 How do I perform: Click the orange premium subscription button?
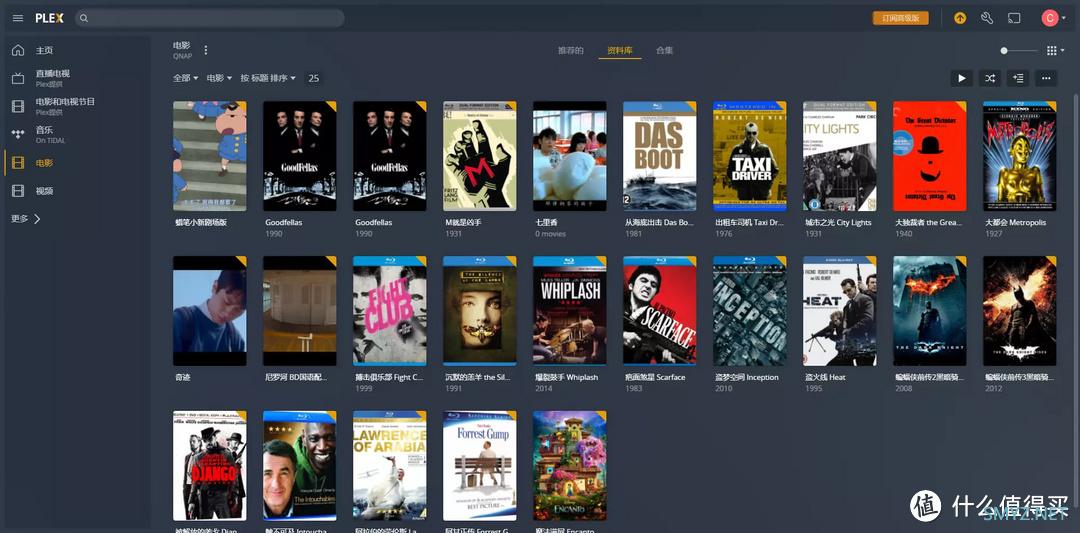coord(900,18)
